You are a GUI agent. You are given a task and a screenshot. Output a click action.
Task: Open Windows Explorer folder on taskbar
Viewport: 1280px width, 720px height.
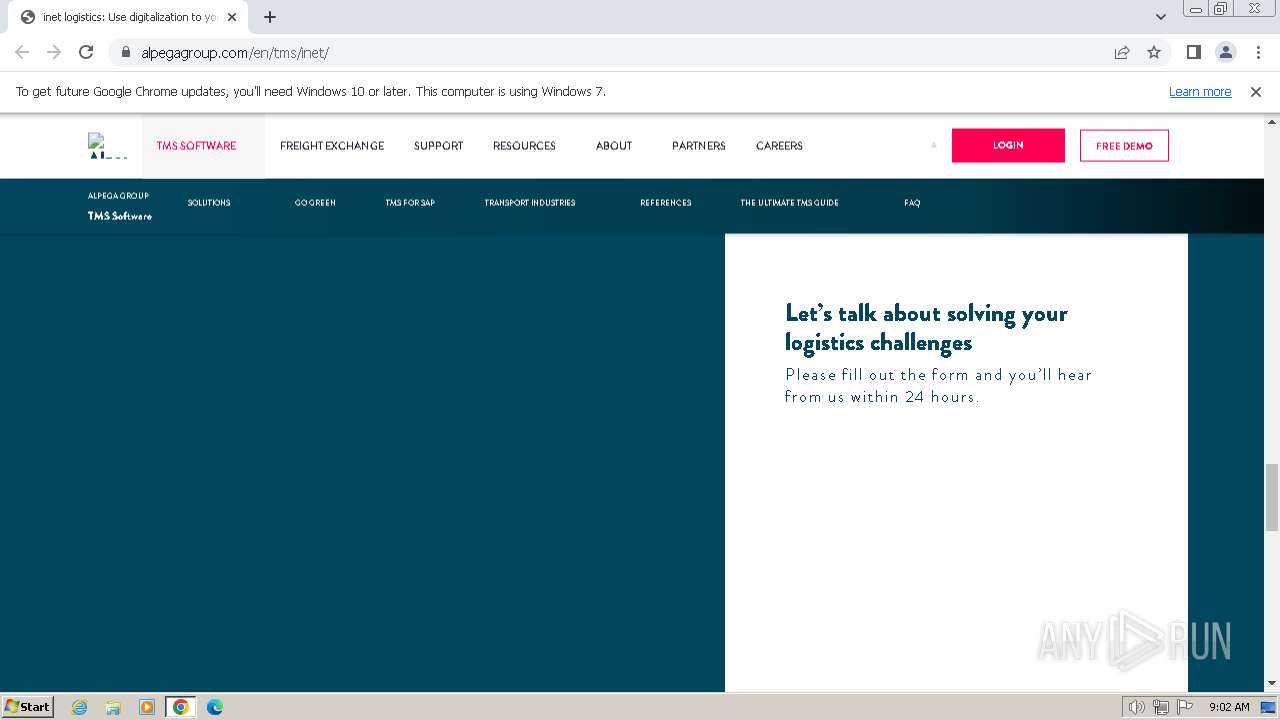click(113, 707)
